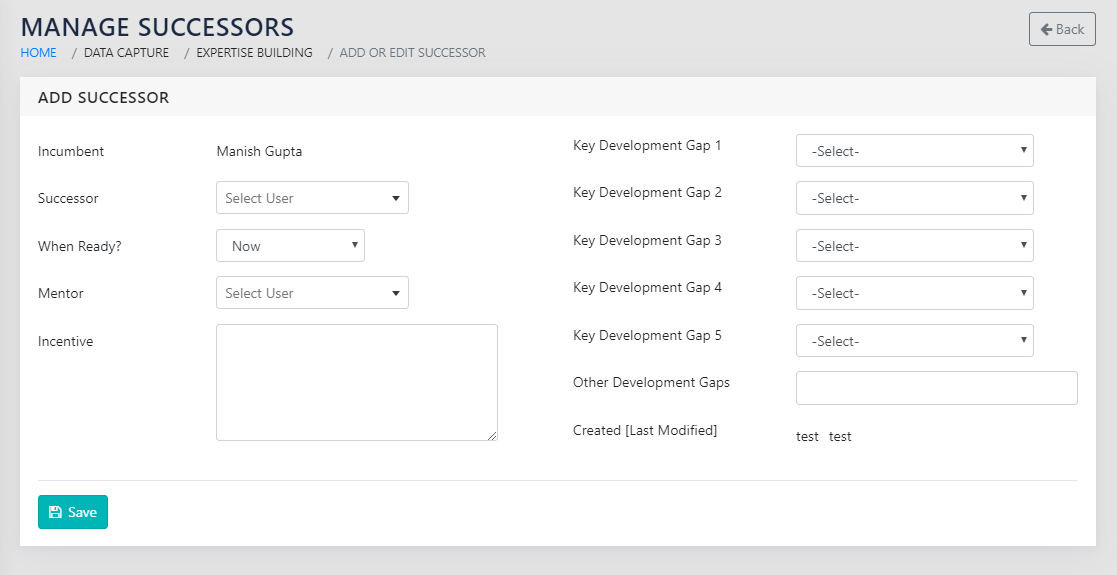Go to HOME breadcrumb link
Screen dimensions: 1117x575
[x=39, y=53]
